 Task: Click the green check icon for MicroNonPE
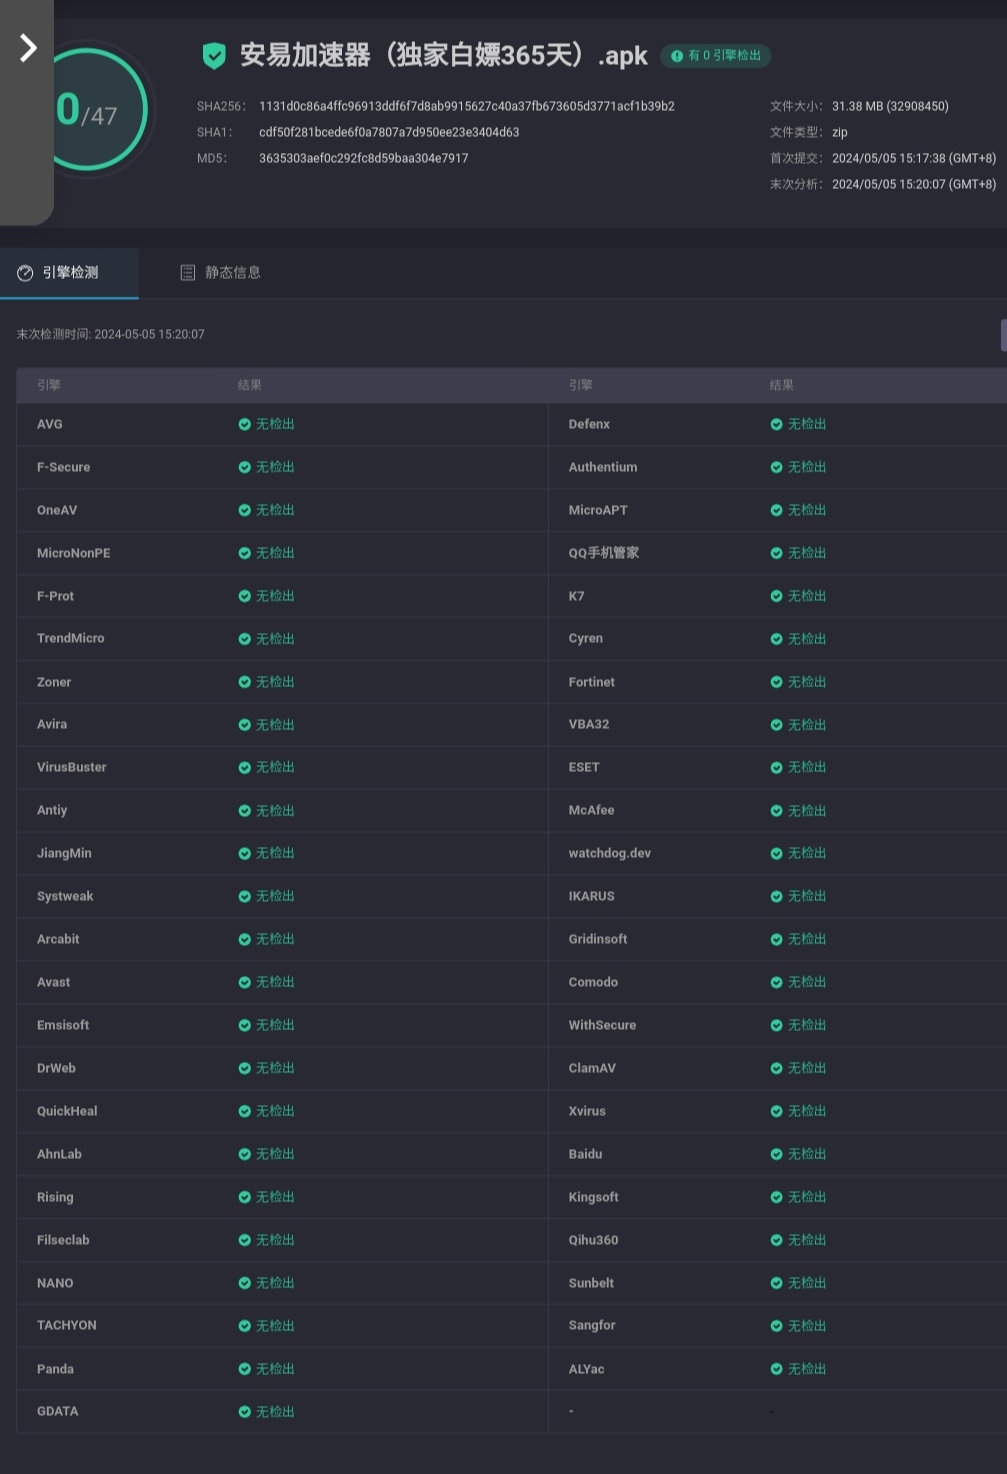[x=244, y=553]
